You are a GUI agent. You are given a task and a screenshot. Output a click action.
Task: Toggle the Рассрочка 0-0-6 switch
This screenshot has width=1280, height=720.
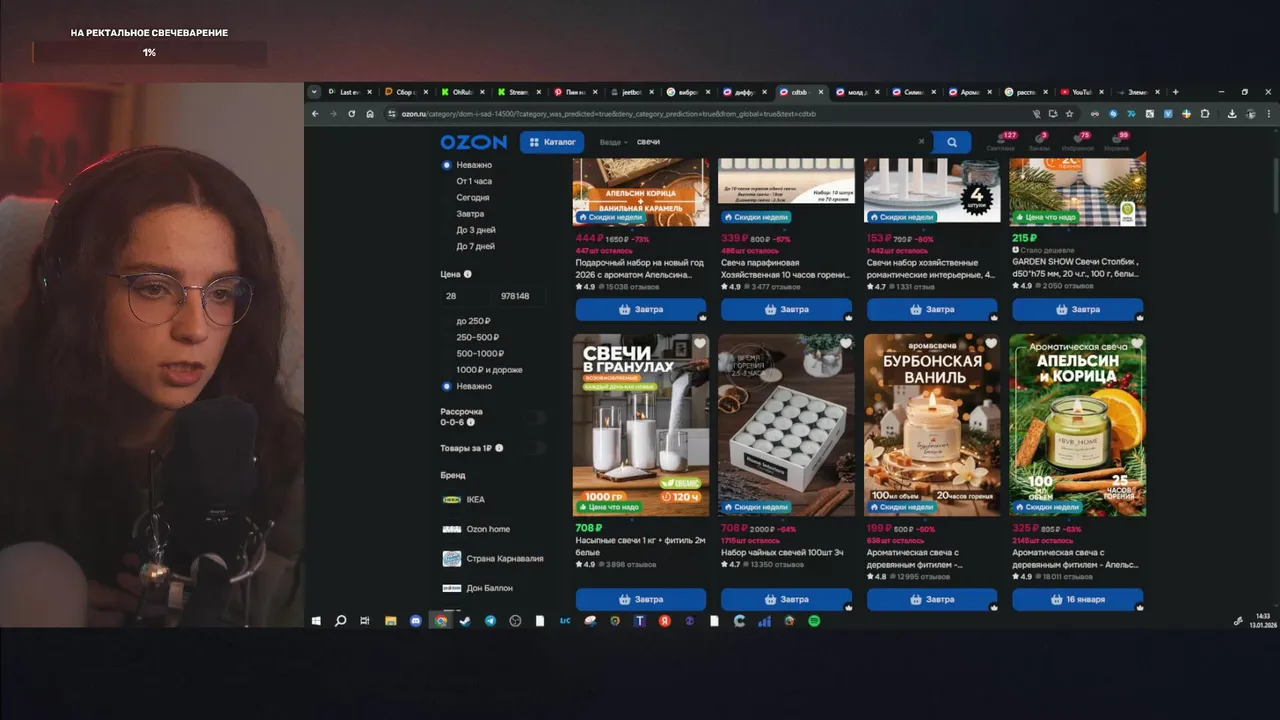click(x=536, y=417)
